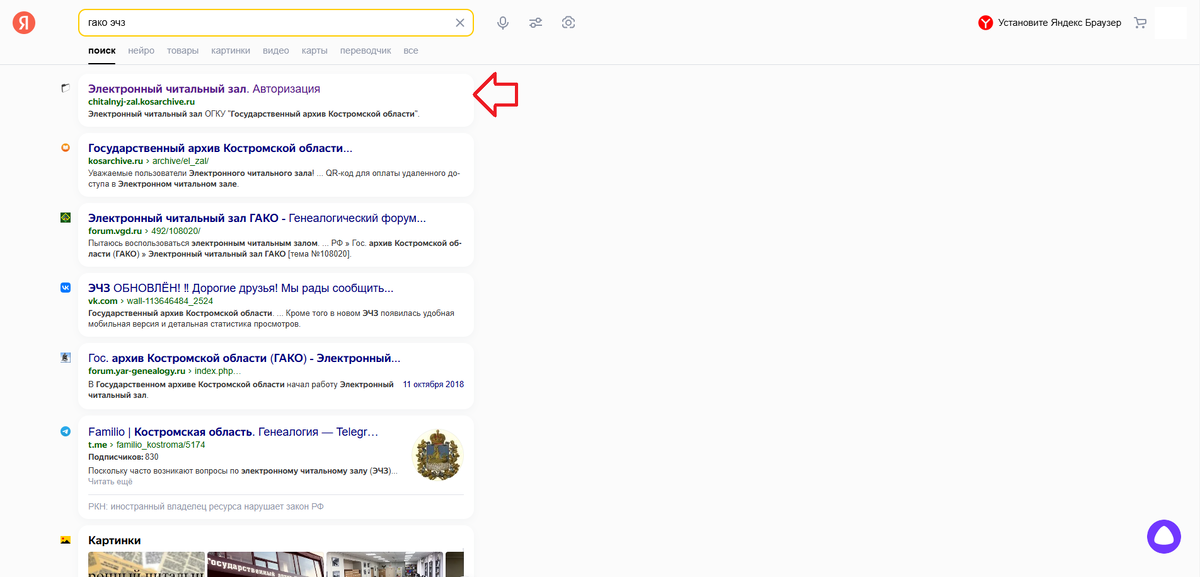
Task: Open Электронный читальный зал ГАКО forum result
Action: coord(257,218)
